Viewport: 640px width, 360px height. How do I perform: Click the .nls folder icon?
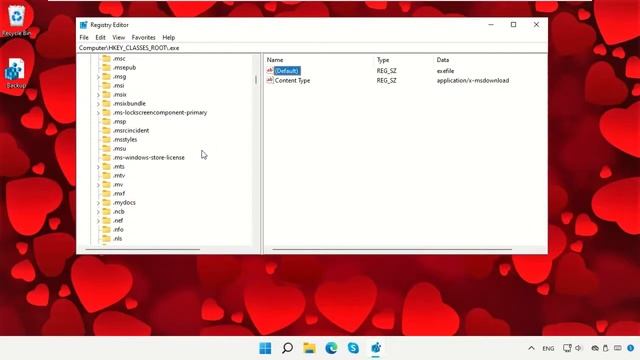[x=107, y=238]
